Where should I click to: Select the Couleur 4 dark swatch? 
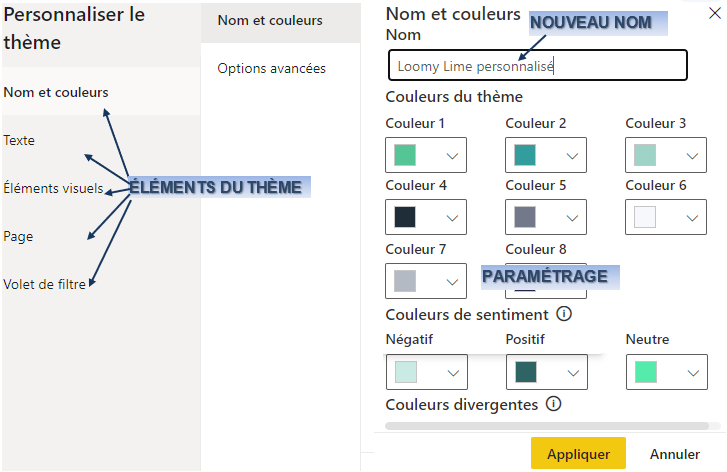[405, 217]
